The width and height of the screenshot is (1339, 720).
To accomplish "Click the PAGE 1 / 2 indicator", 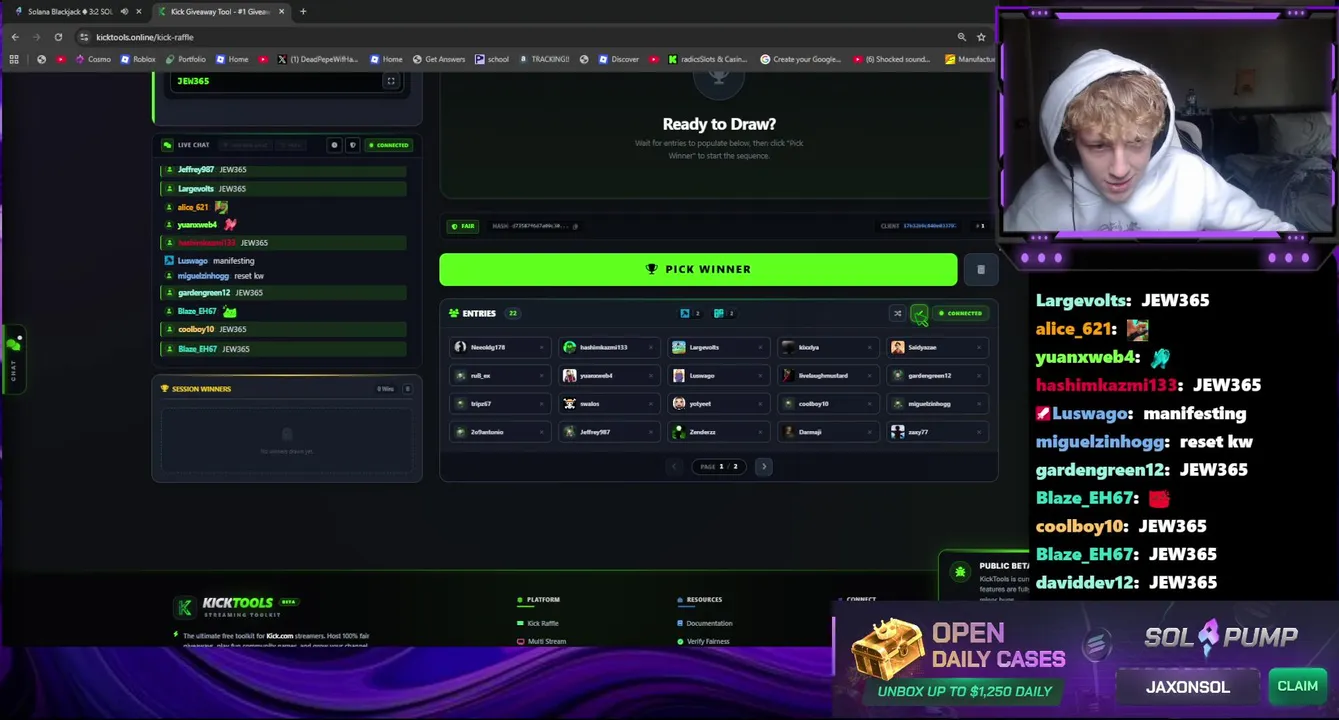I will click(x=719, y=466).
